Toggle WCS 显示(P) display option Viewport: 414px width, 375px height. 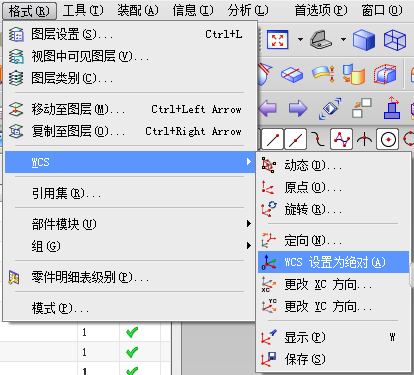pyautogui.click(x=333, y=337)
